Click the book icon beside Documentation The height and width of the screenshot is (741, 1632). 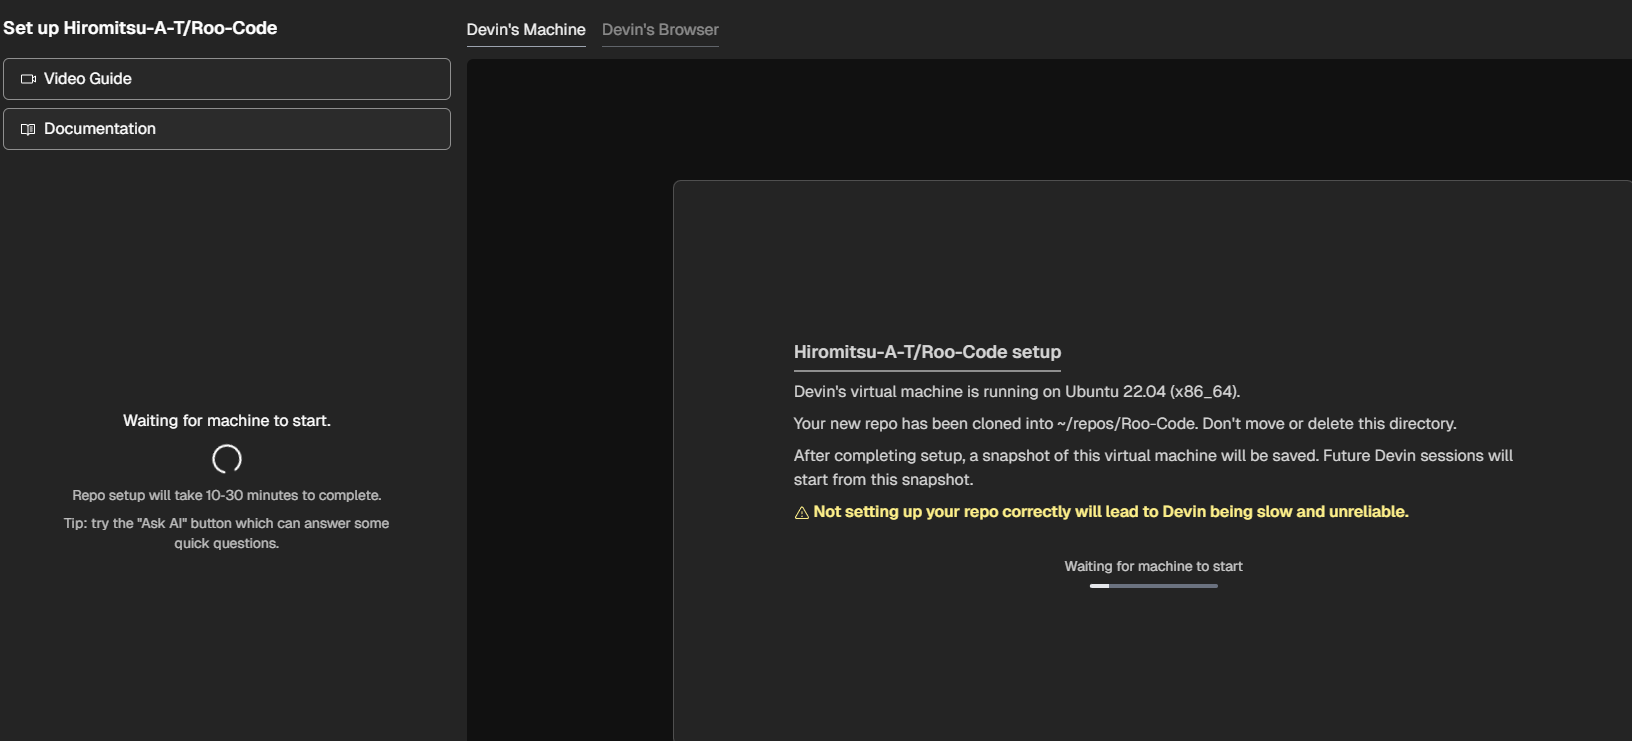(28, 129)
